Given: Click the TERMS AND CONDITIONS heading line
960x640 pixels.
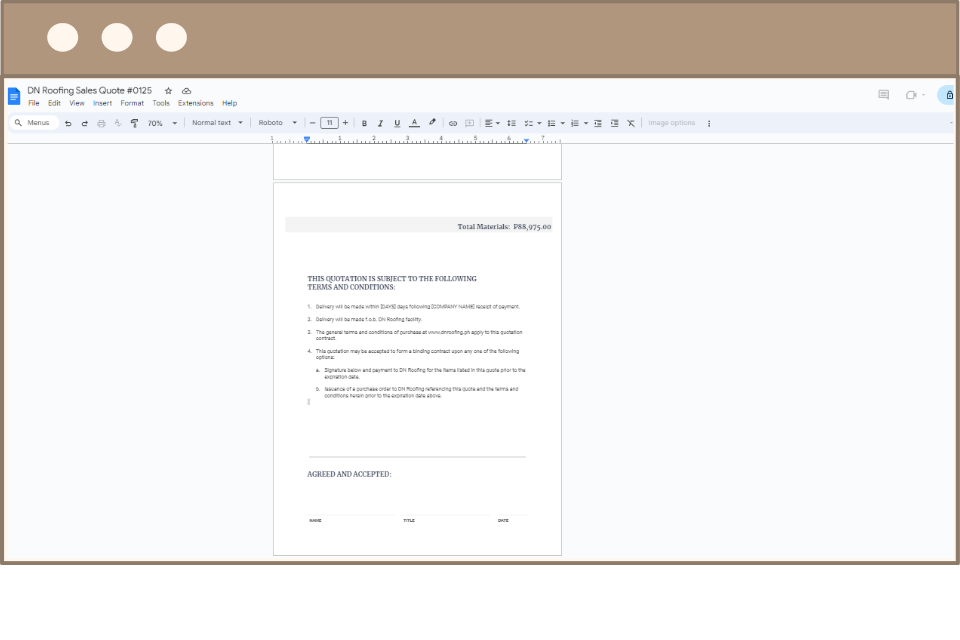Looking at the screenshot, I should point(351,287).
